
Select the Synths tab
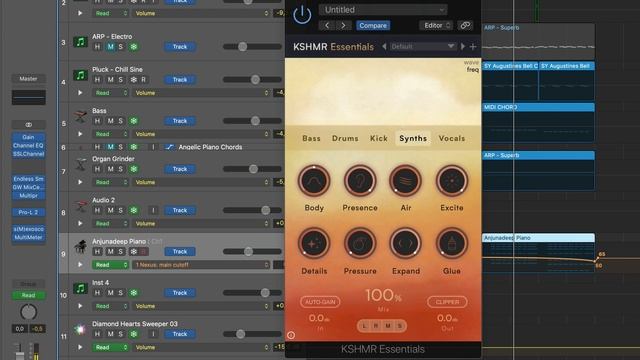pyautogui.click(x=413, y=138)
